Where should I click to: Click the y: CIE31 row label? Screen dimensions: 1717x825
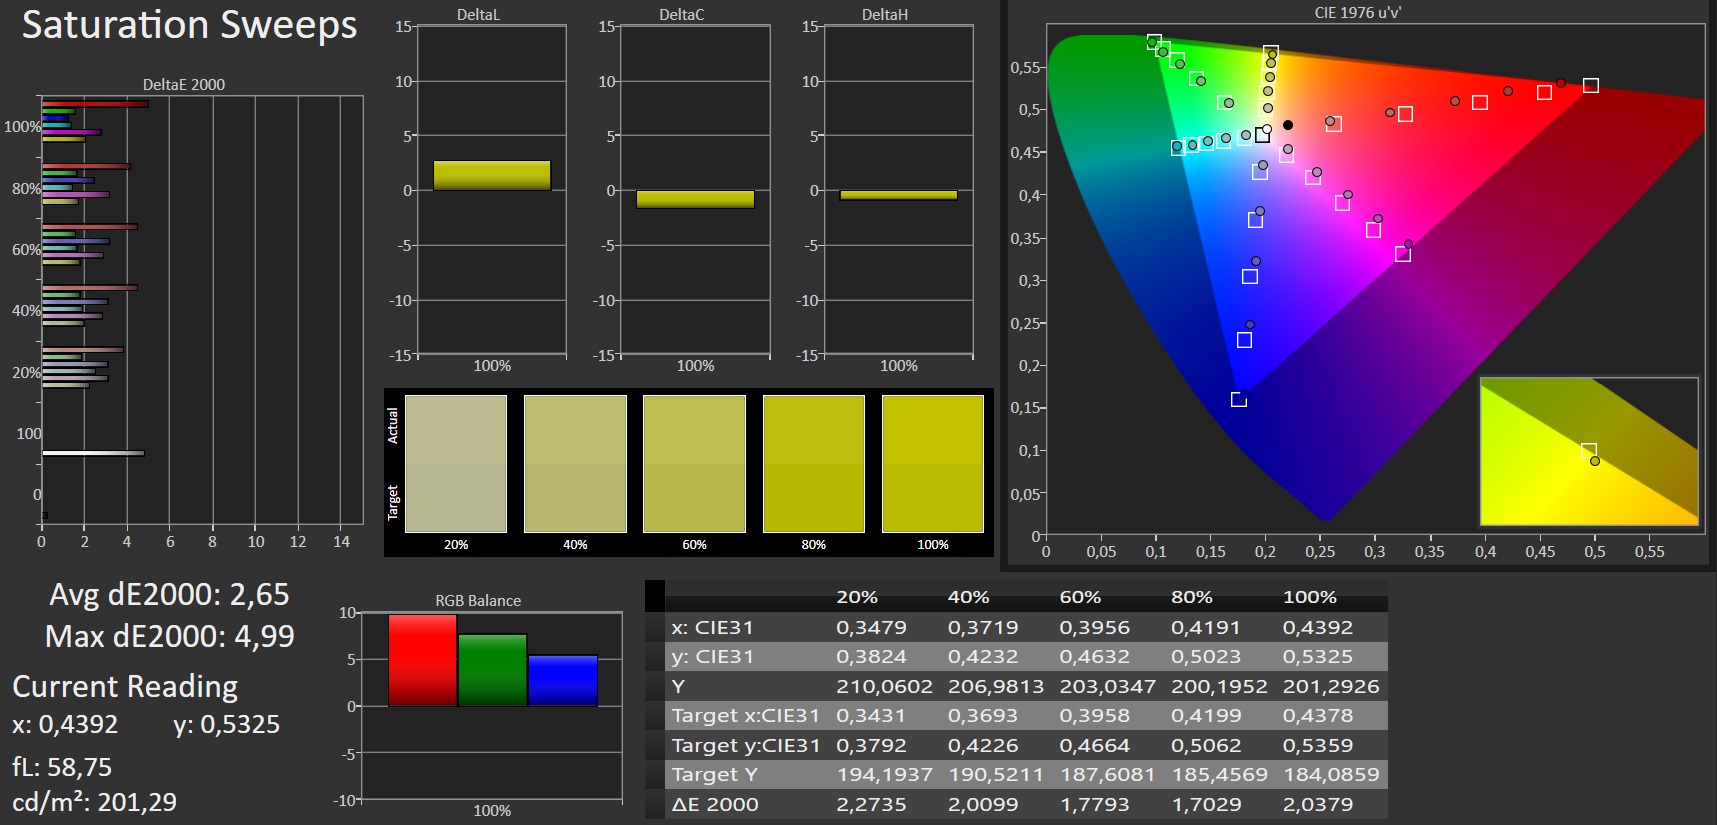coord(712,657)
